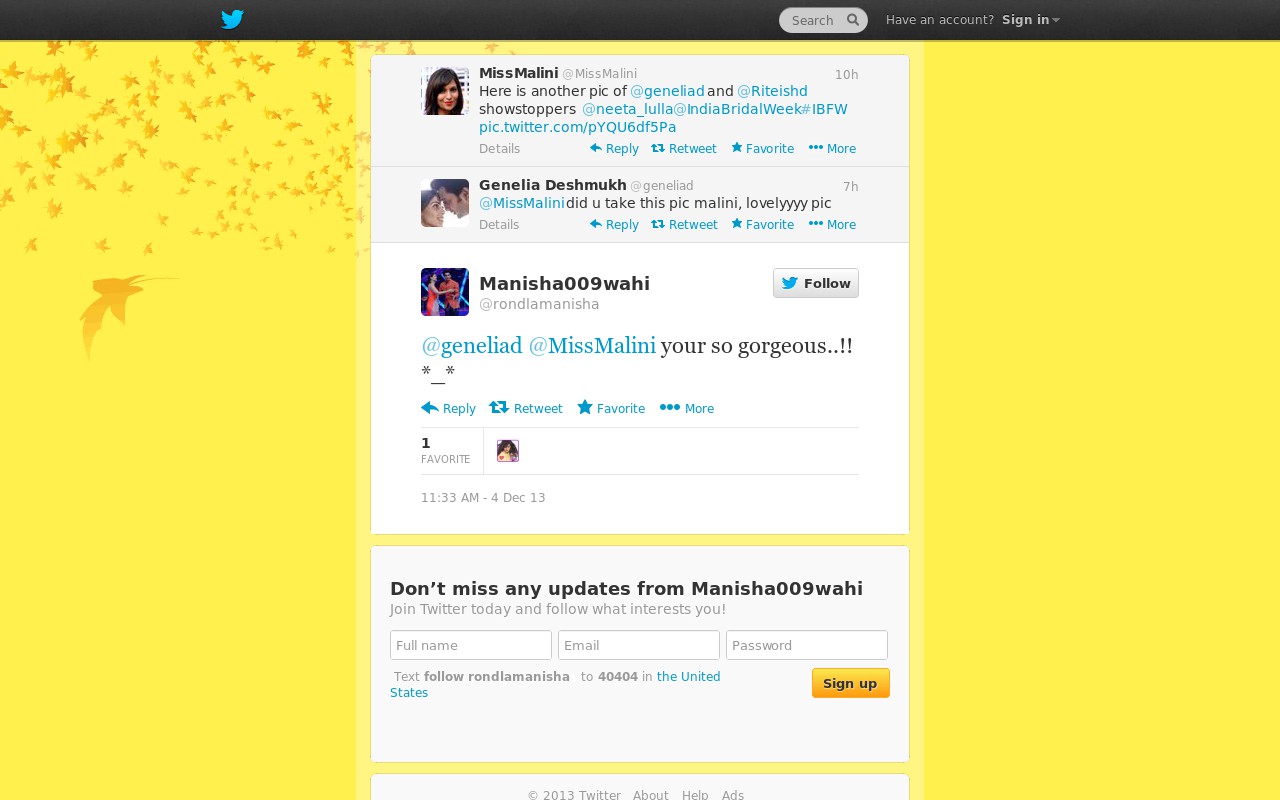The image size is (1280, 800).
Task: Focus the Email input field
Action: click(639, 645)
